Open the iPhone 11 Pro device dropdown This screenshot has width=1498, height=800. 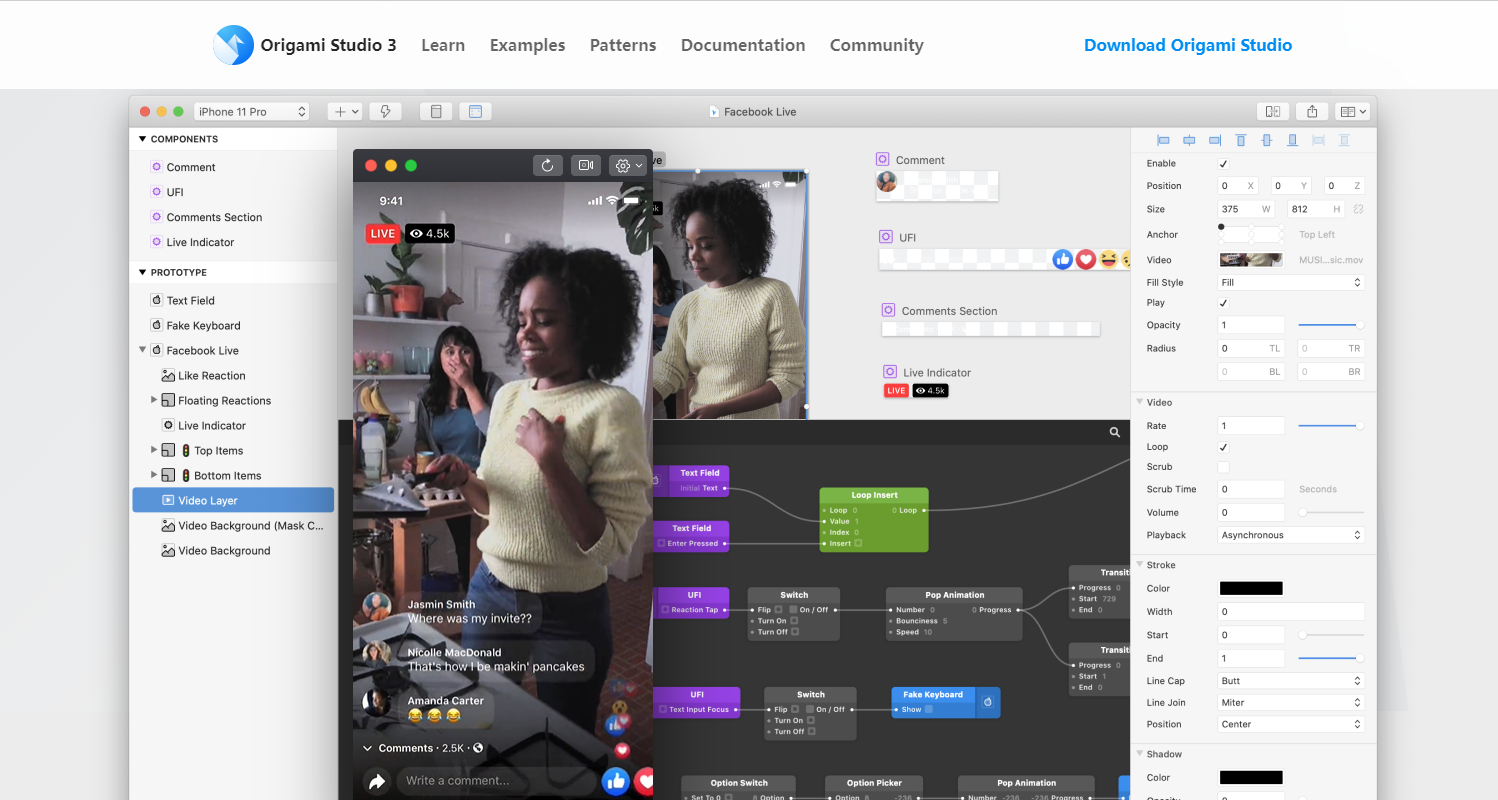252,112
